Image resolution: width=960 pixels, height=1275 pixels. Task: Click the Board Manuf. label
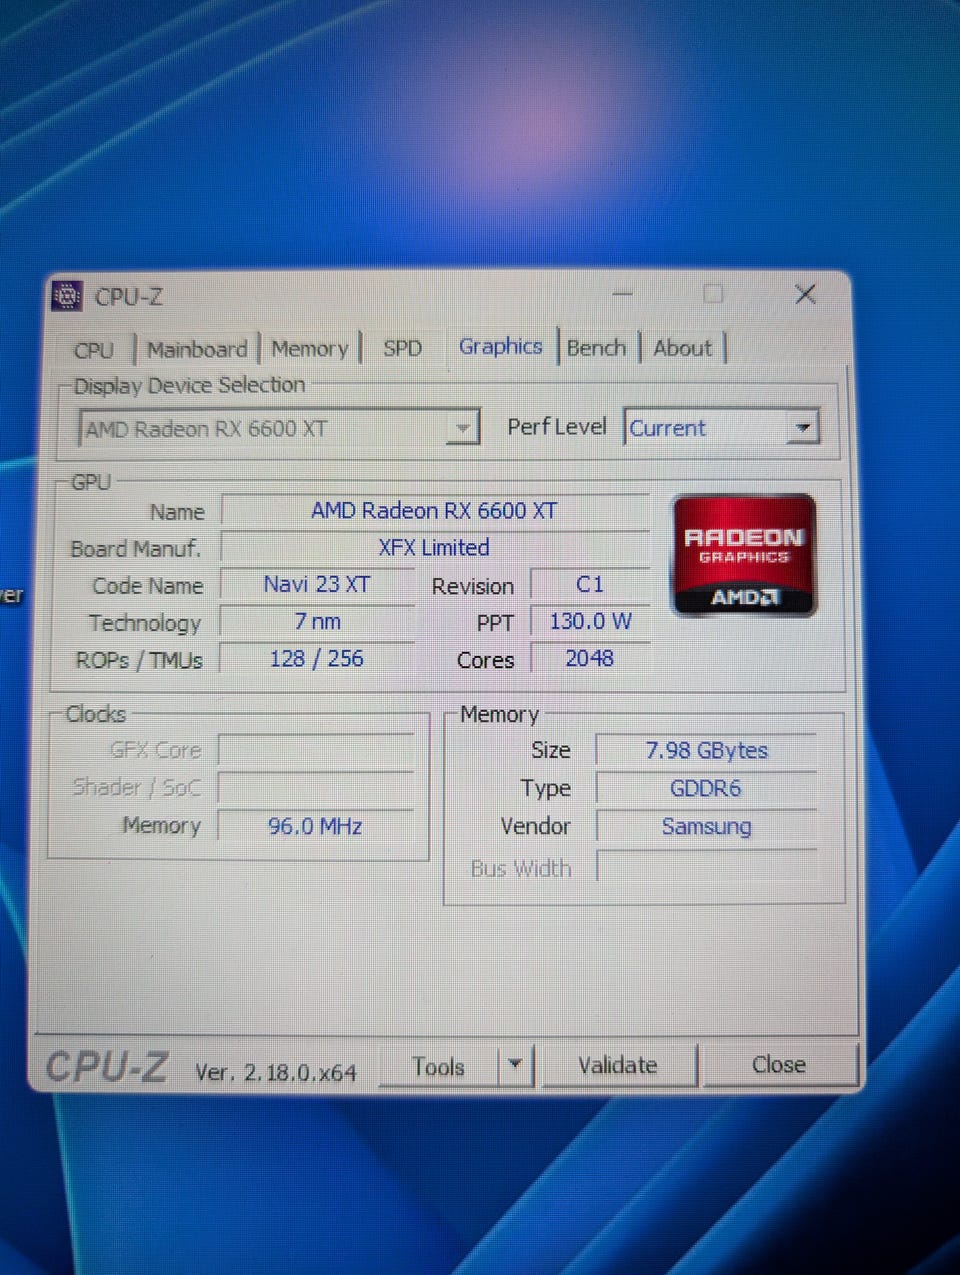coord(136,549)
